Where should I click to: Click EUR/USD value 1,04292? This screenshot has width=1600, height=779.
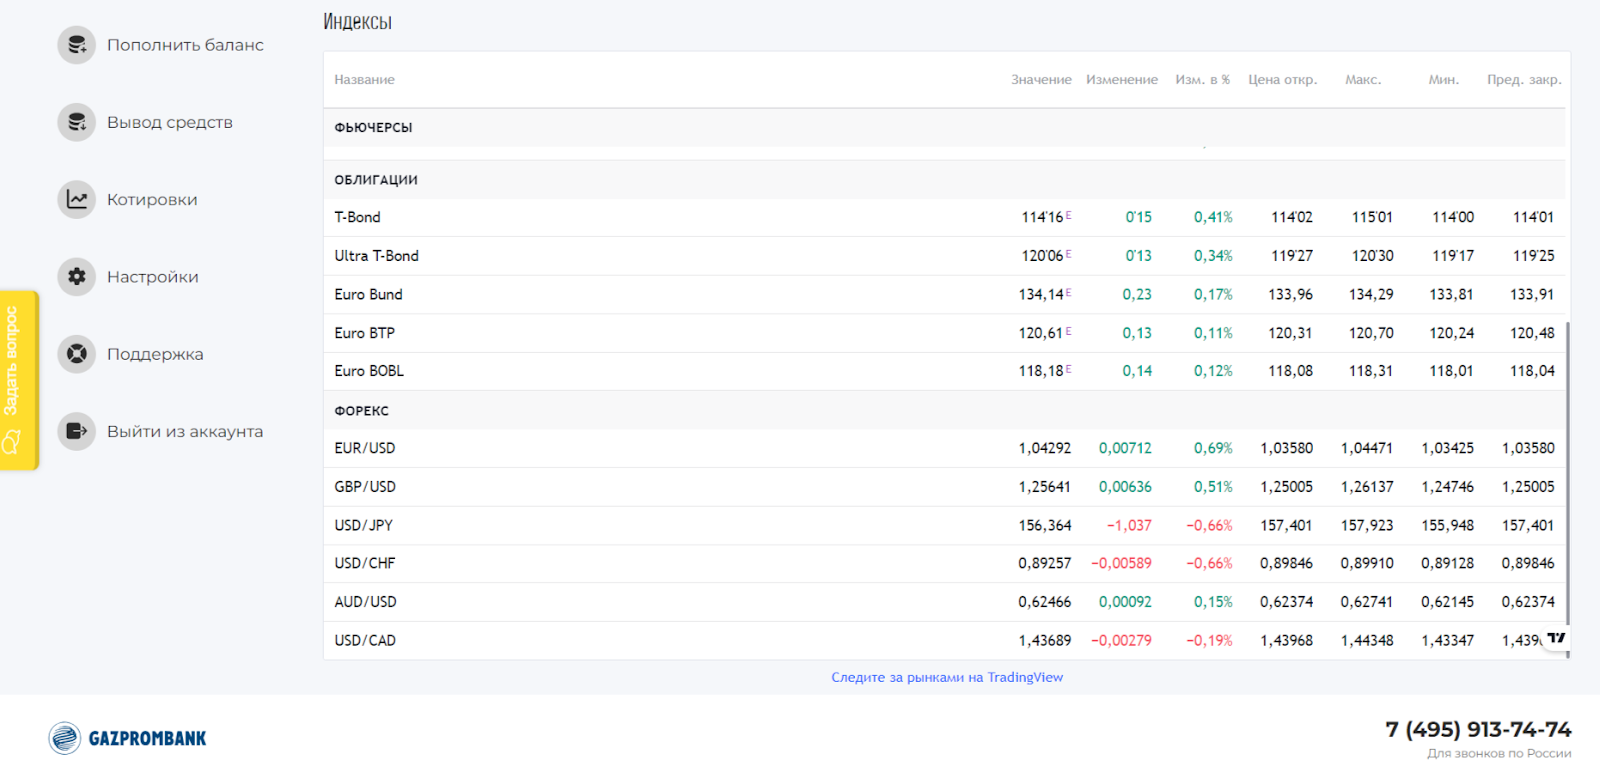tap(1044, 448)
